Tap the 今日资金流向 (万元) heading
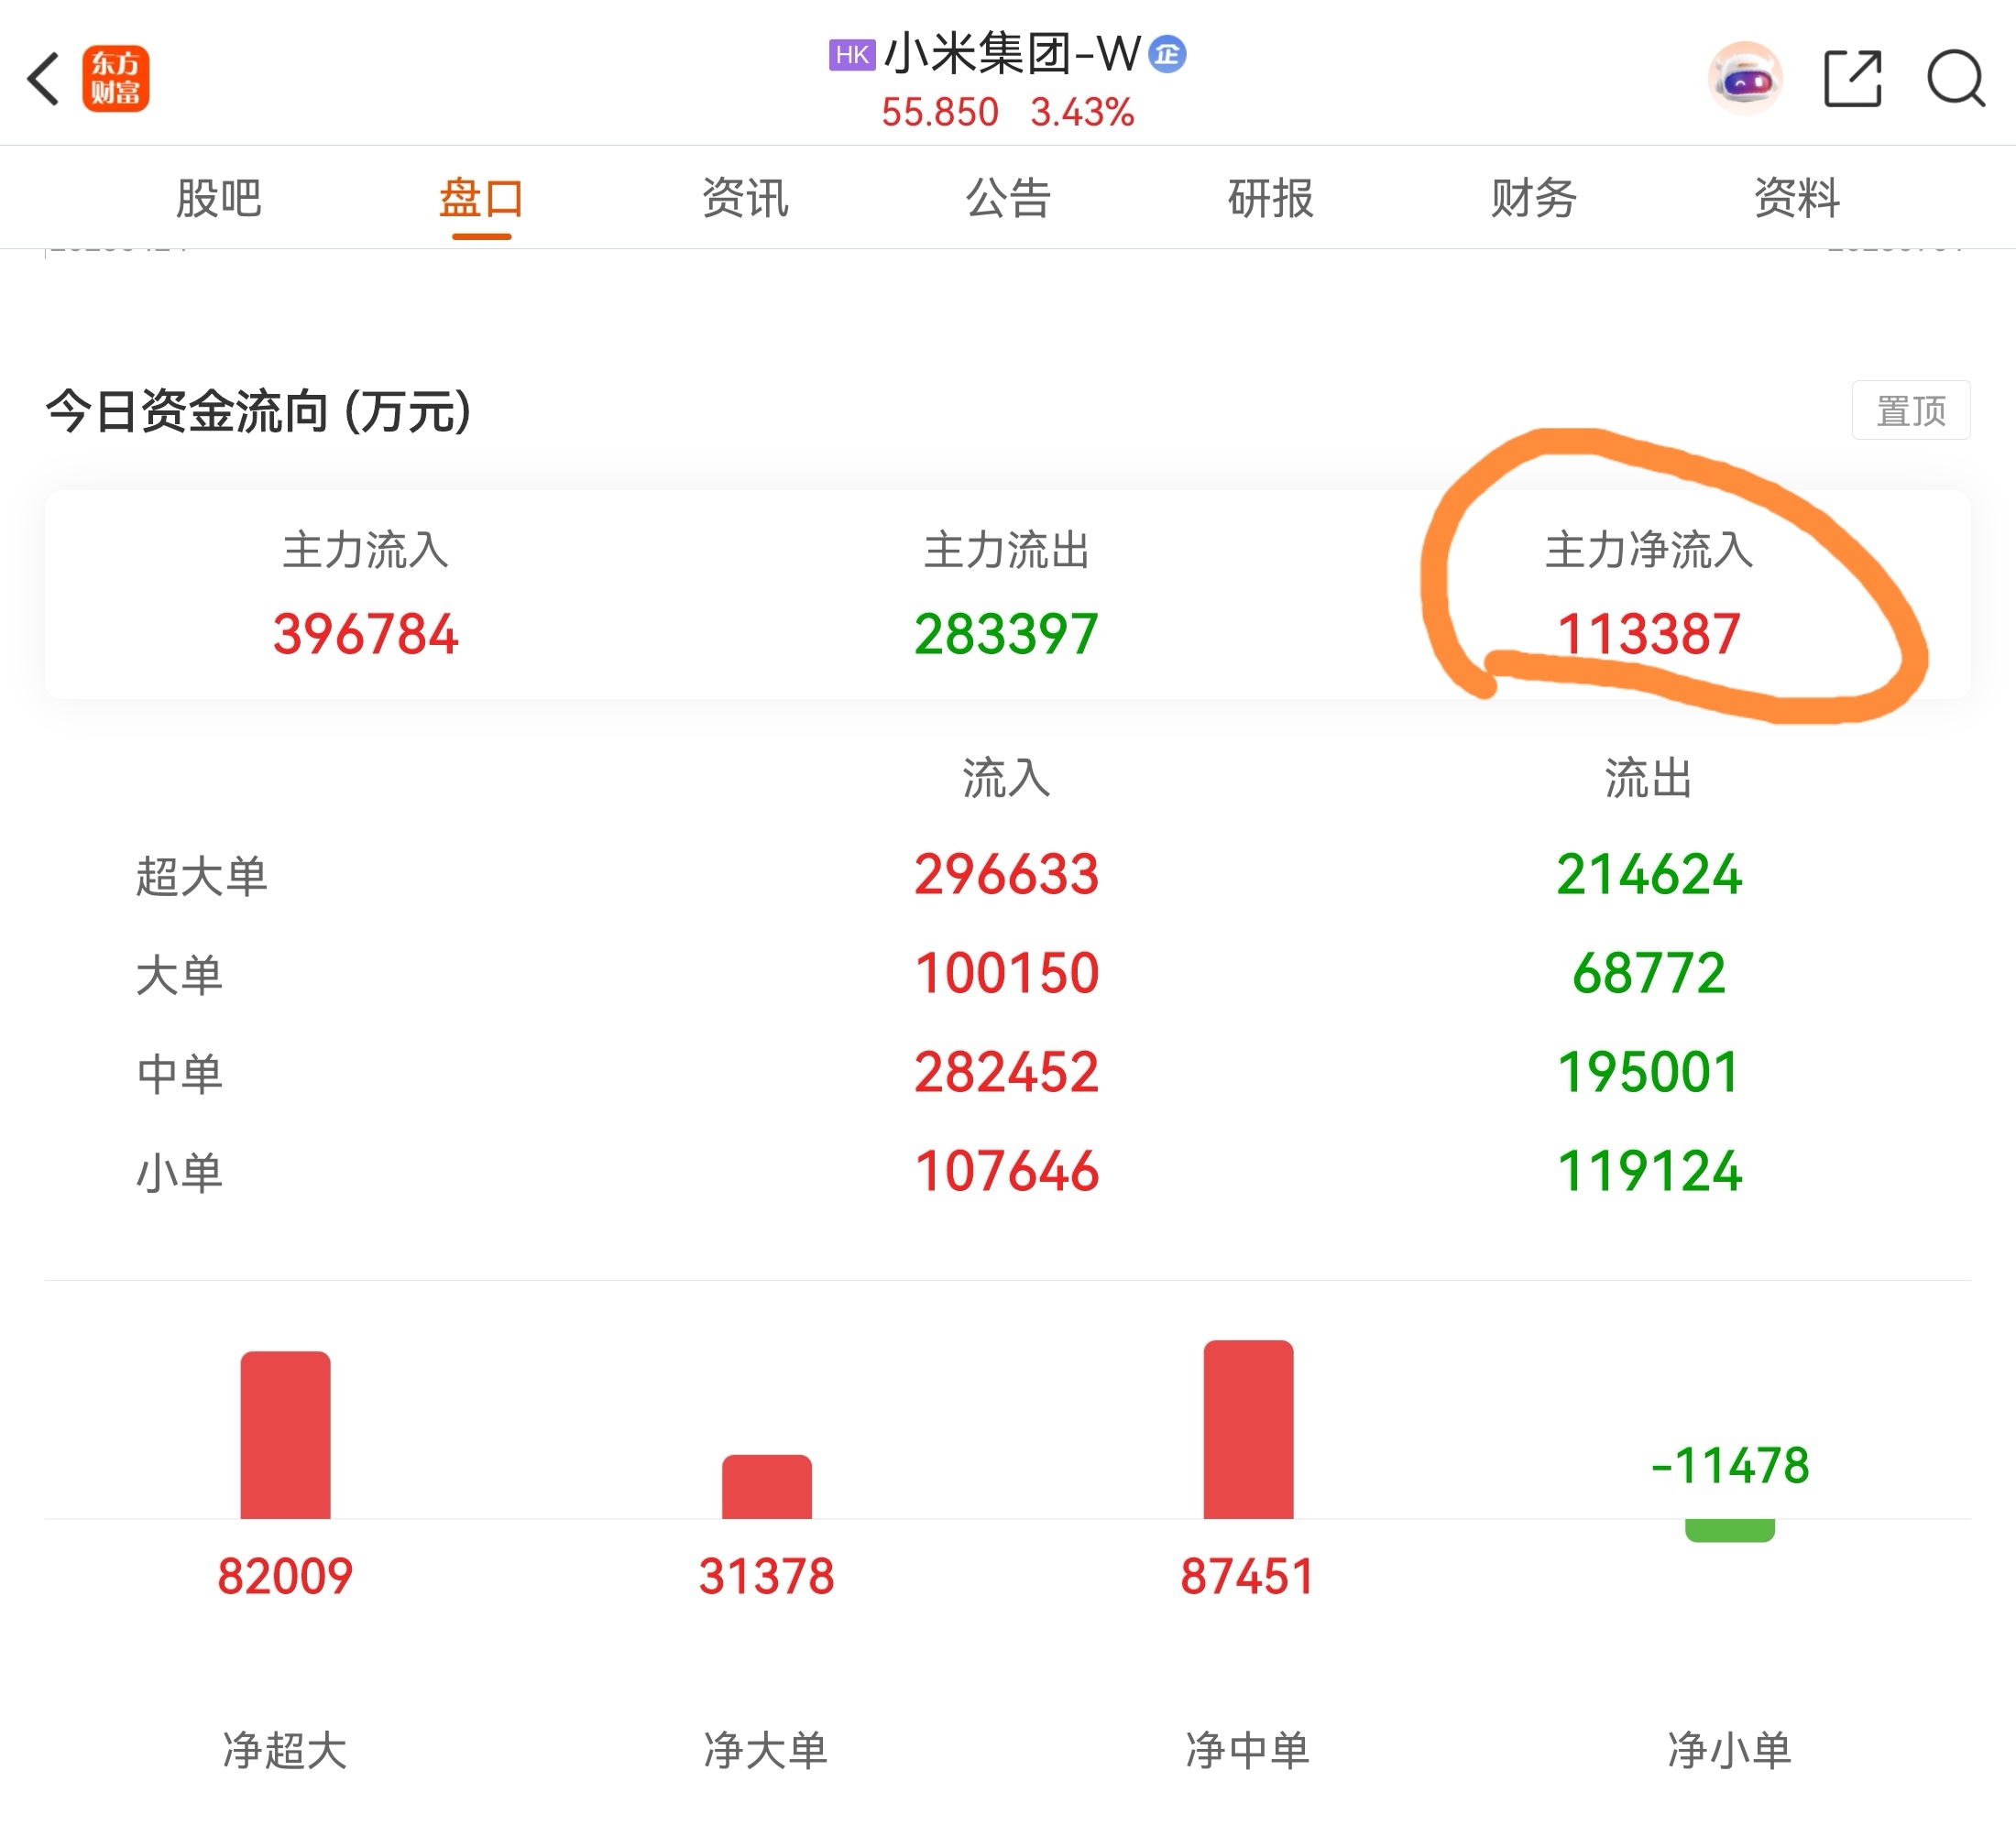Viewport: 2016px width, 1847px height. [258, 411]
